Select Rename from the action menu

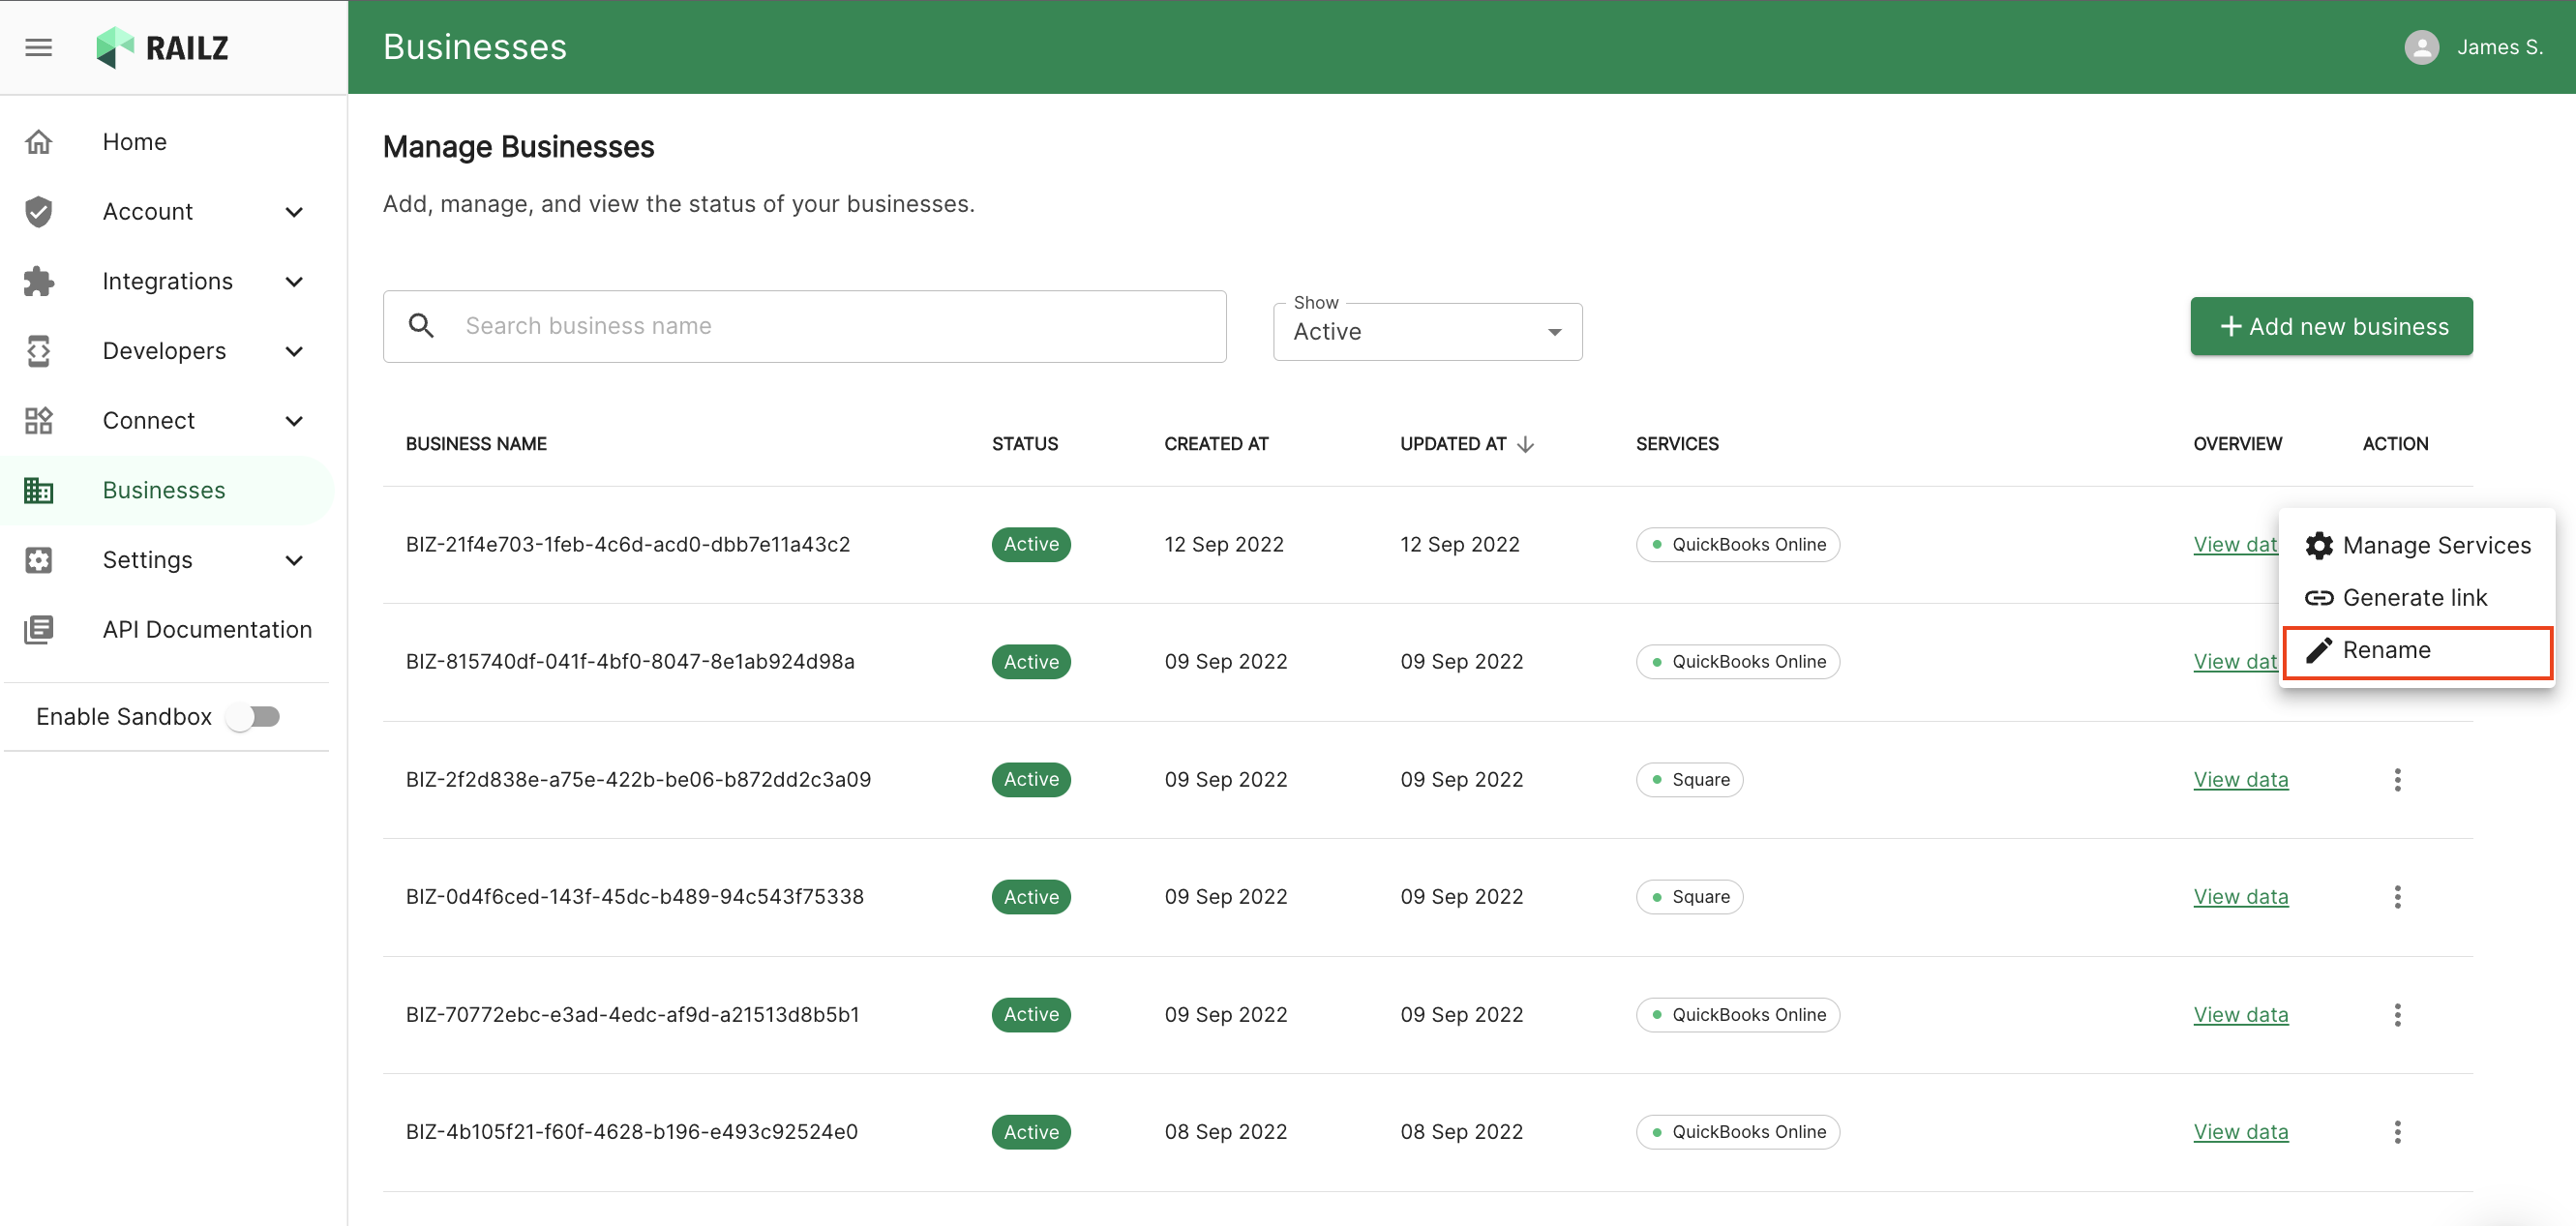pyautogui.click(x=2417, y=650)
